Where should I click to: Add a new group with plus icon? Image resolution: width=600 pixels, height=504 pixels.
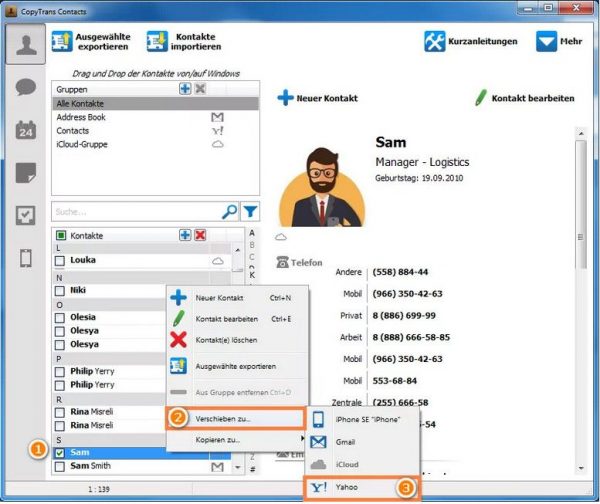click(185, 89)
